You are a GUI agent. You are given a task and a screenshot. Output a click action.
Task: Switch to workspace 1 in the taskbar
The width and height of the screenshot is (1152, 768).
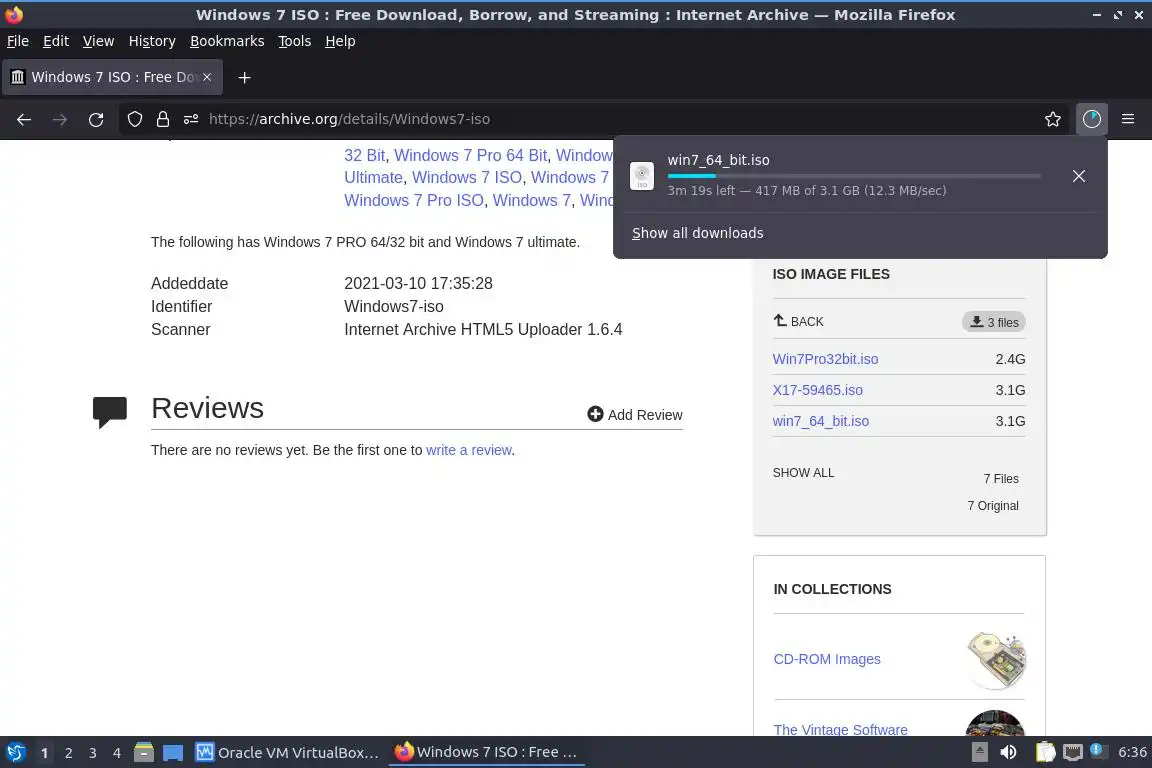click(44, 753)
